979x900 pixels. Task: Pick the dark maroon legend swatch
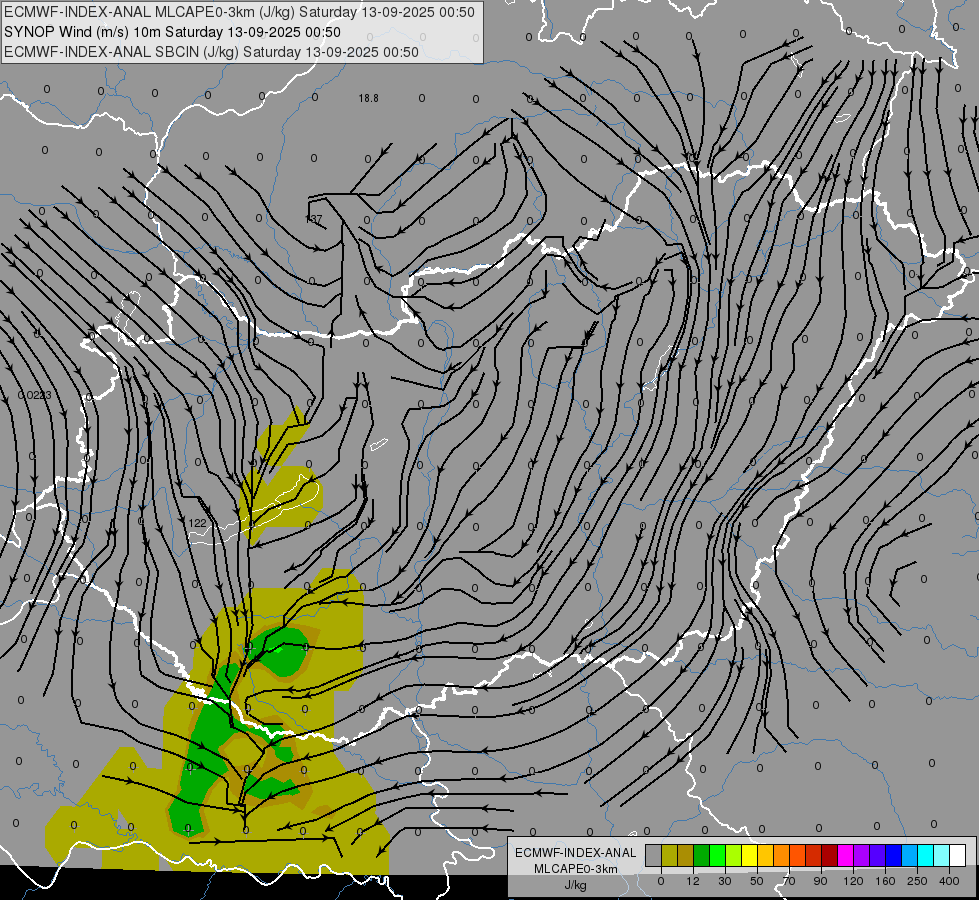click(830, 855)
